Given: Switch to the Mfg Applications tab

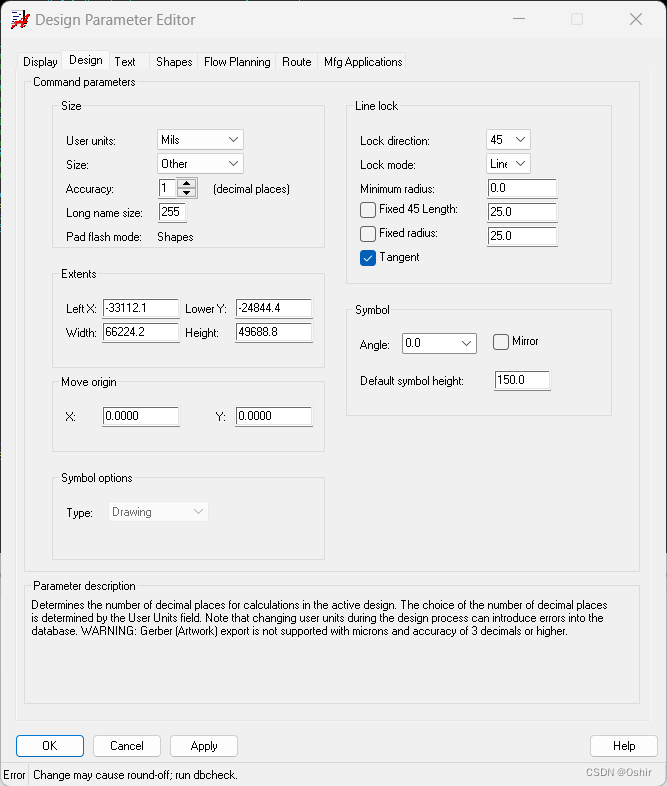Looking at the screenshot, I should click(363, 62).
